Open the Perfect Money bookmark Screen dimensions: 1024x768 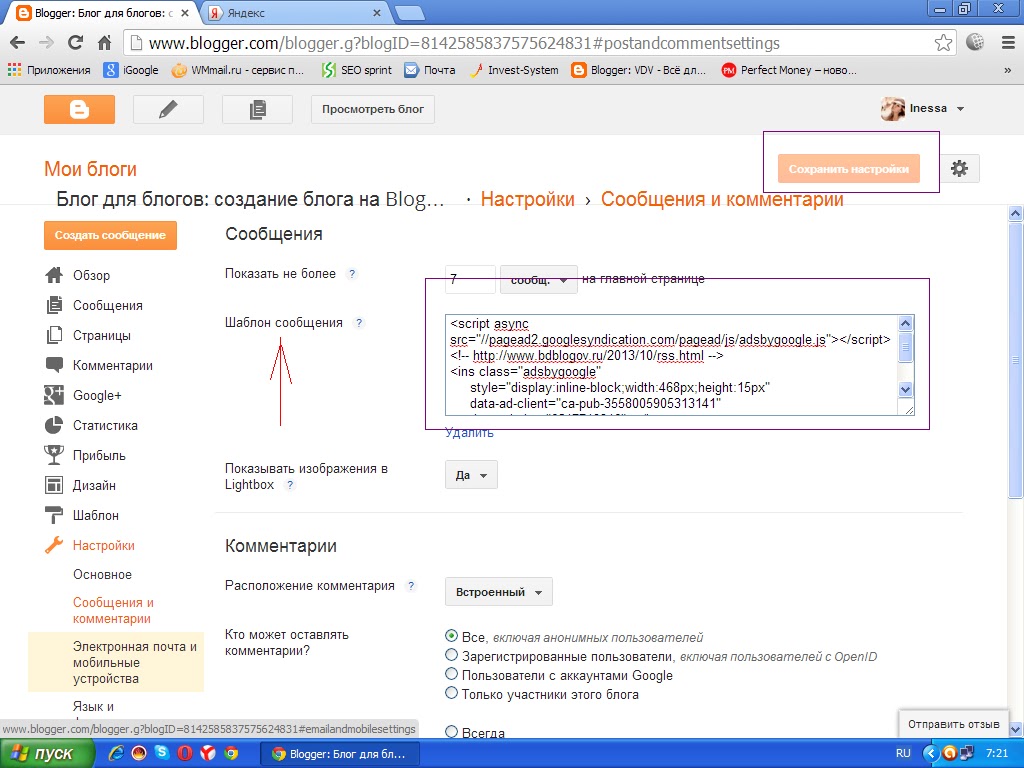pos(789,70)
